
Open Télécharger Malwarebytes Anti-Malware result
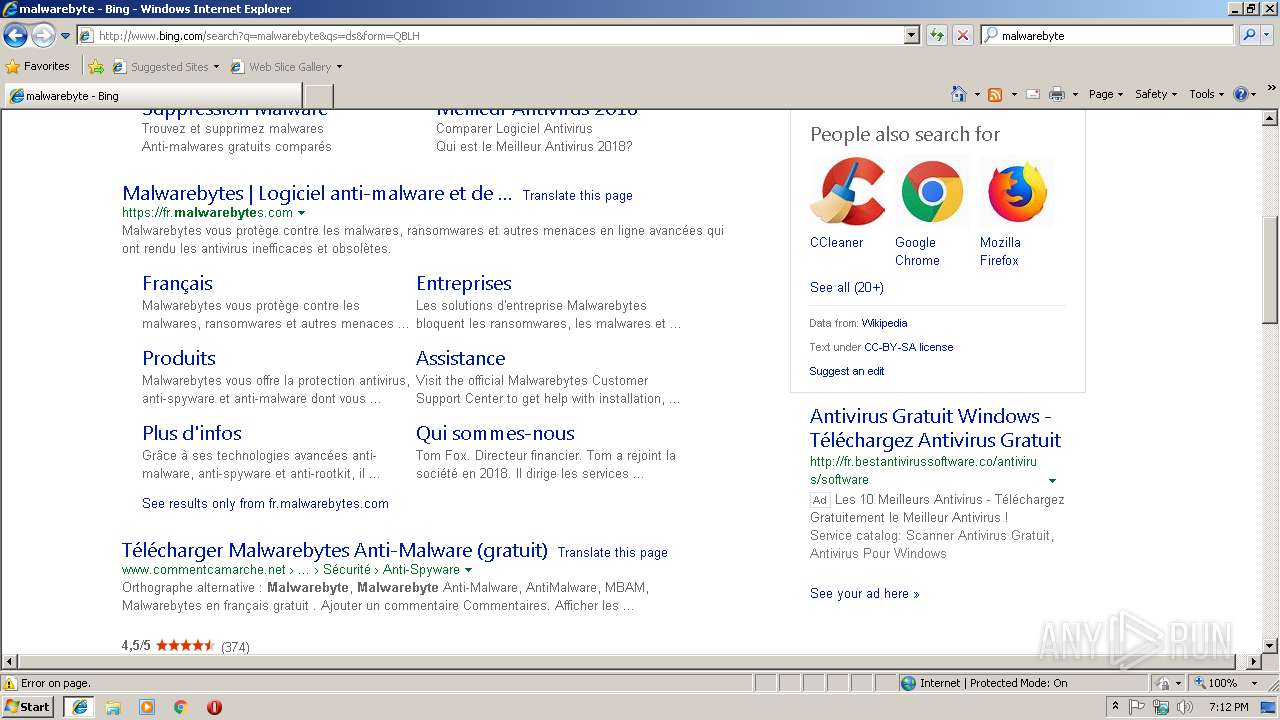[335, 550]
